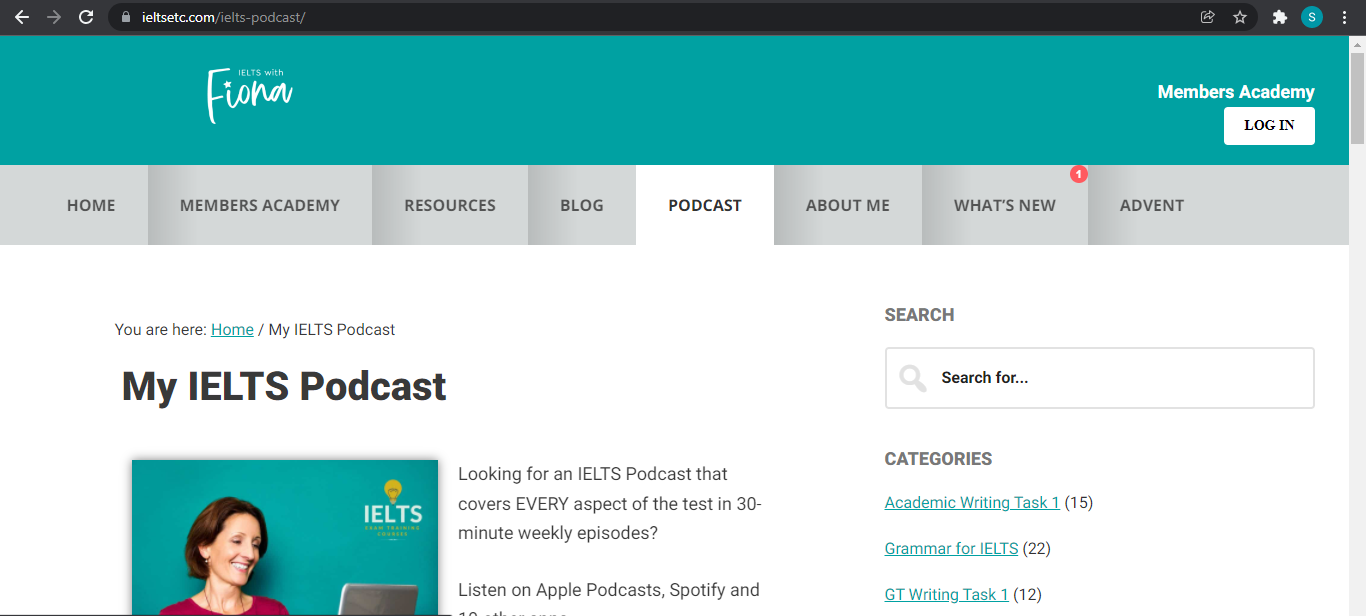
Task: Open the MEMBERS ACADEMY menu item
Action: point(260,205)
